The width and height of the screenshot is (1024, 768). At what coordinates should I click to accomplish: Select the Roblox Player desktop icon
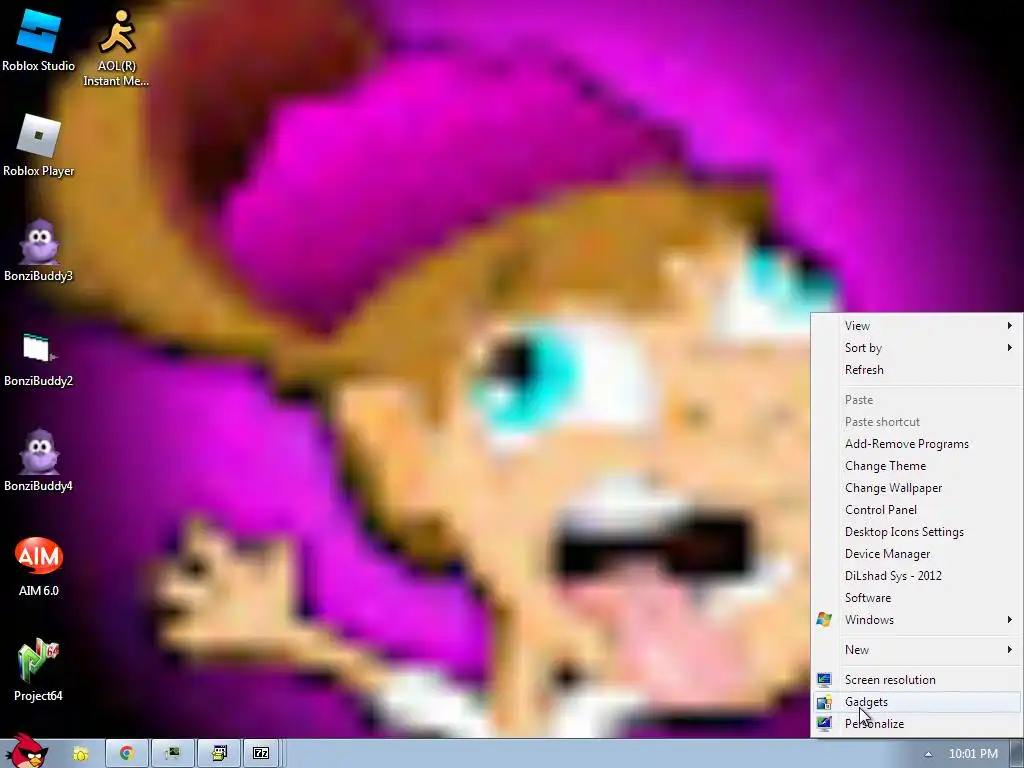coord(39,145)
